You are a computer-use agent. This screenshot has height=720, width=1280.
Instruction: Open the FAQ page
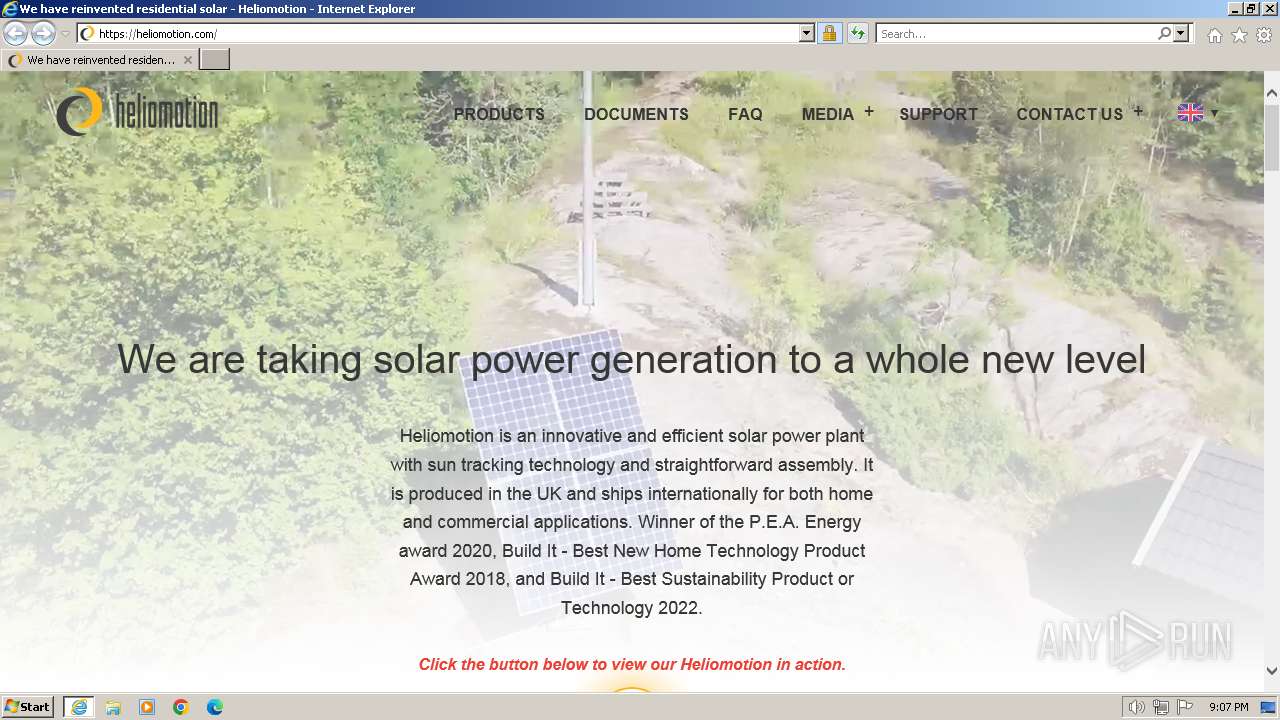[745, 114]
